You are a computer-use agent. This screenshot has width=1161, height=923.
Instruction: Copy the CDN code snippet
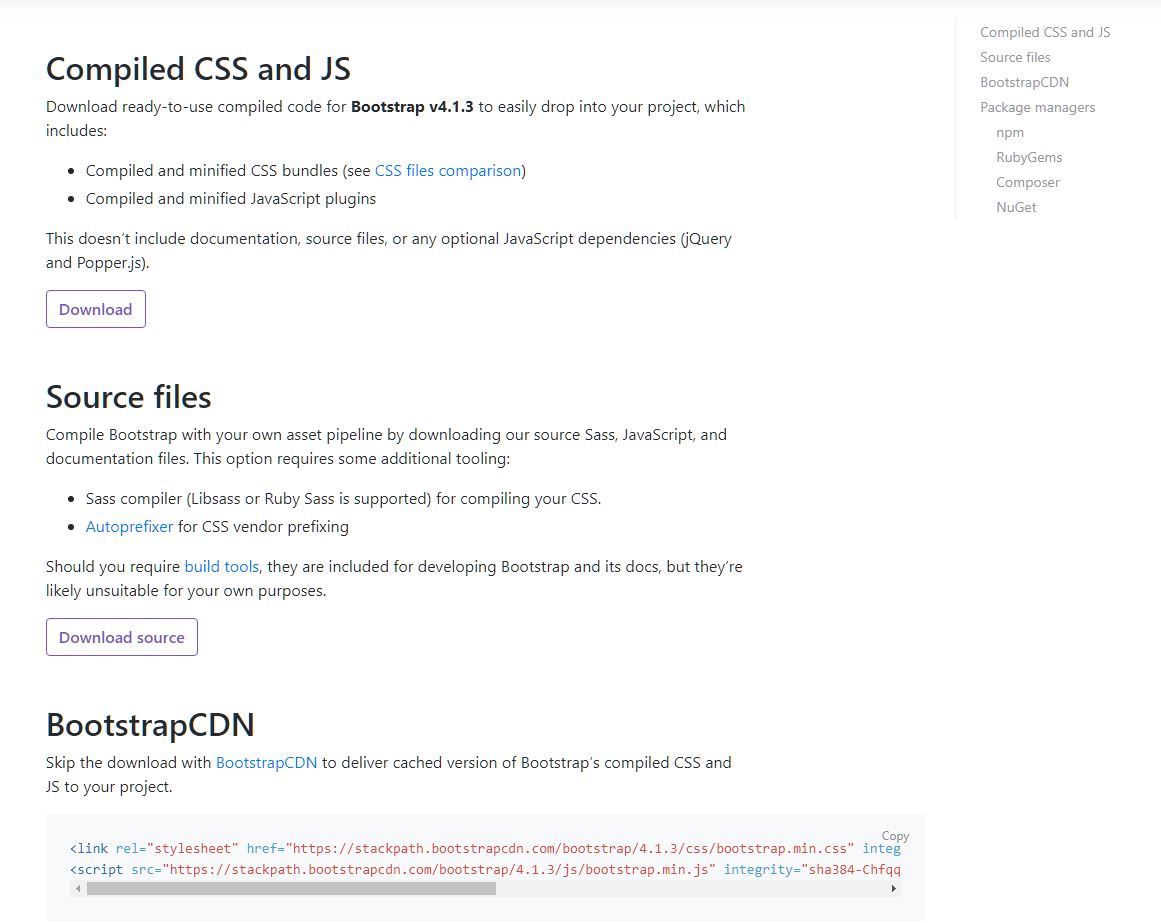point(895,836)
